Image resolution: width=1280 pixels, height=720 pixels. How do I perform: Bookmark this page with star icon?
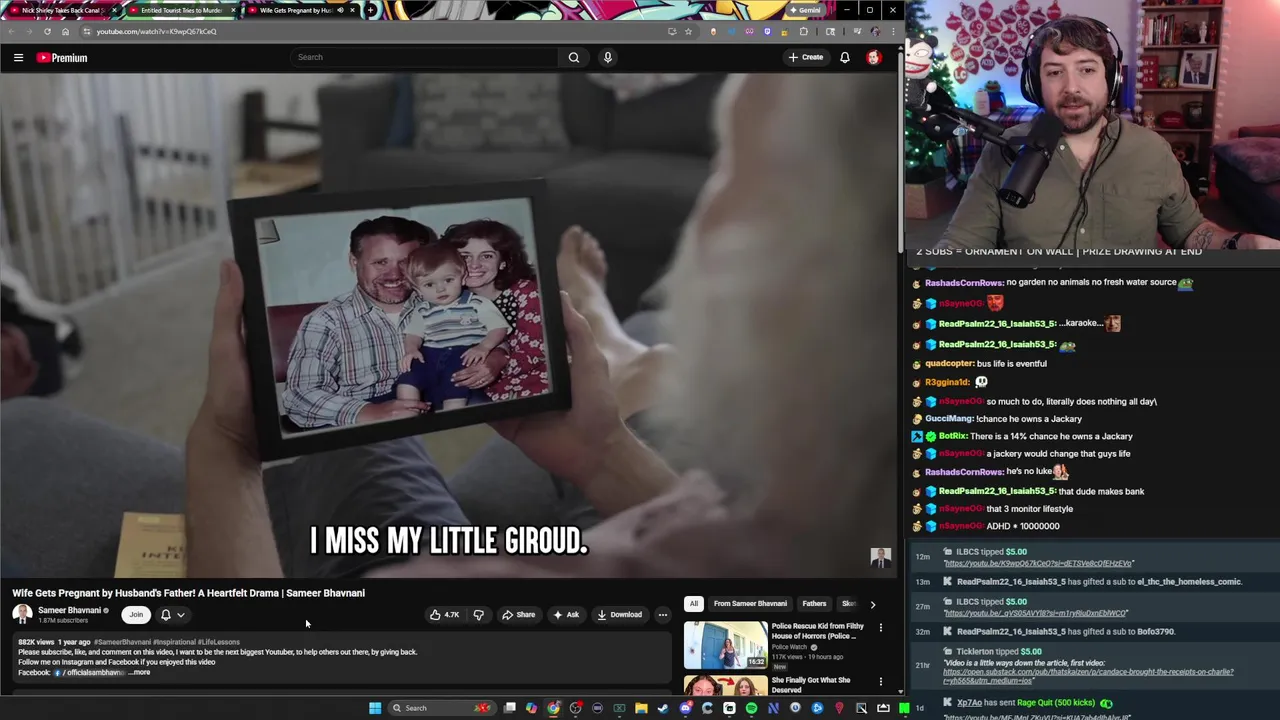(x=688, y=31)
